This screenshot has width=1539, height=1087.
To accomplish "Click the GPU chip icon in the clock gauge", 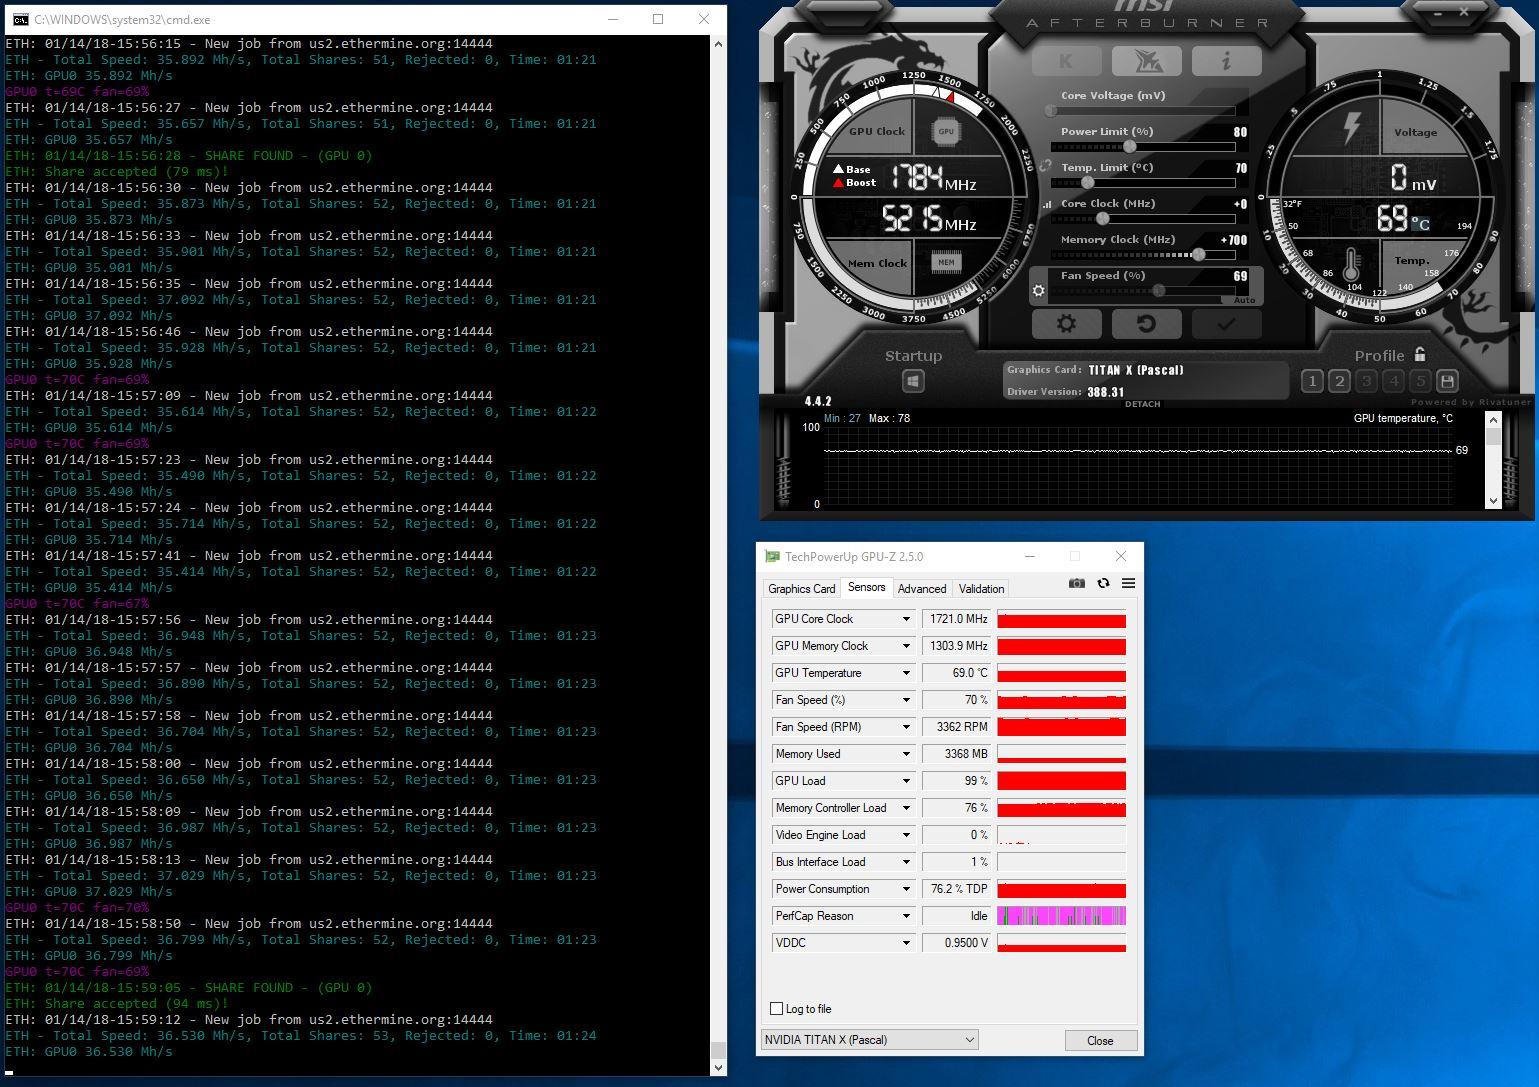I will tap(946, 131).
